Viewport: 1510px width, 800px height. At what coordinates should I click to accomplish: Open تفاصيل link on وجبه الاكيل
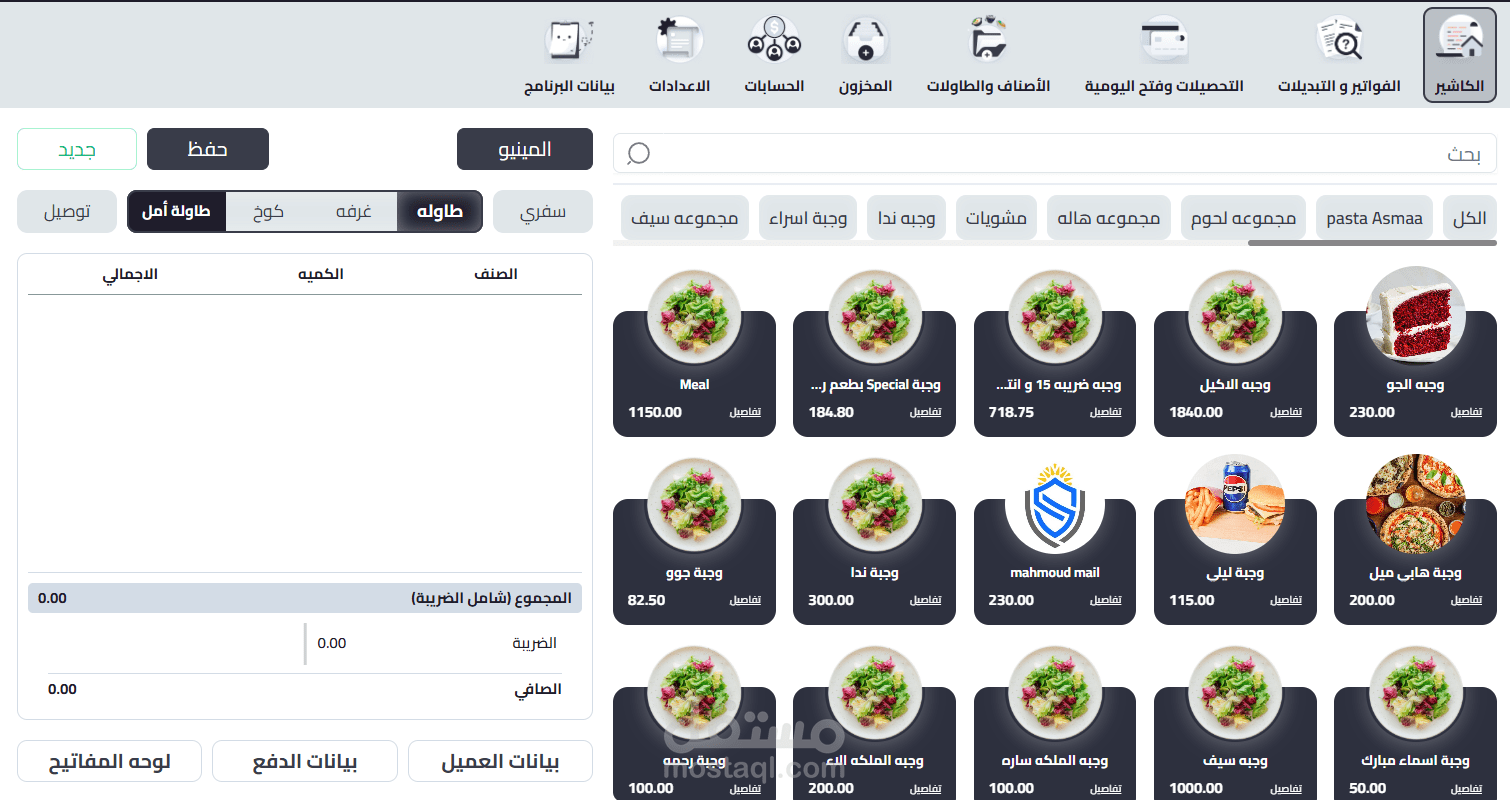coord(1286,412)
